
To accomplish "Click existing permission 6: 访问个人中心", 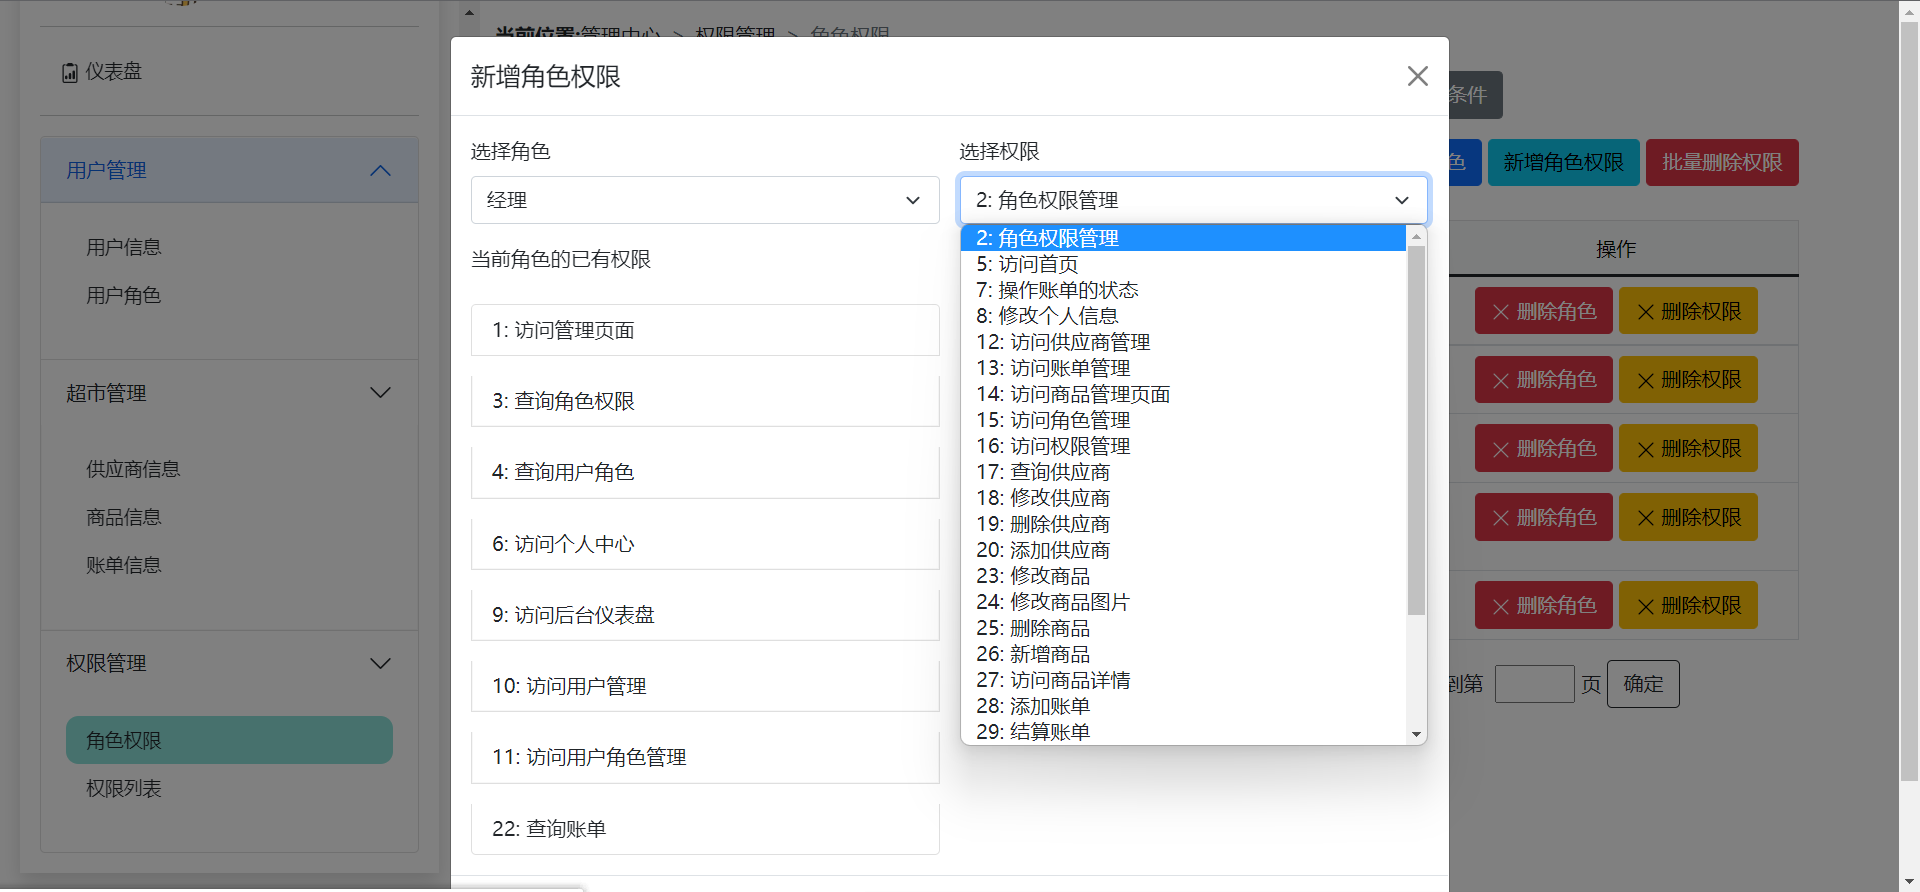I will pyautogui.click(x=705, y=544).
